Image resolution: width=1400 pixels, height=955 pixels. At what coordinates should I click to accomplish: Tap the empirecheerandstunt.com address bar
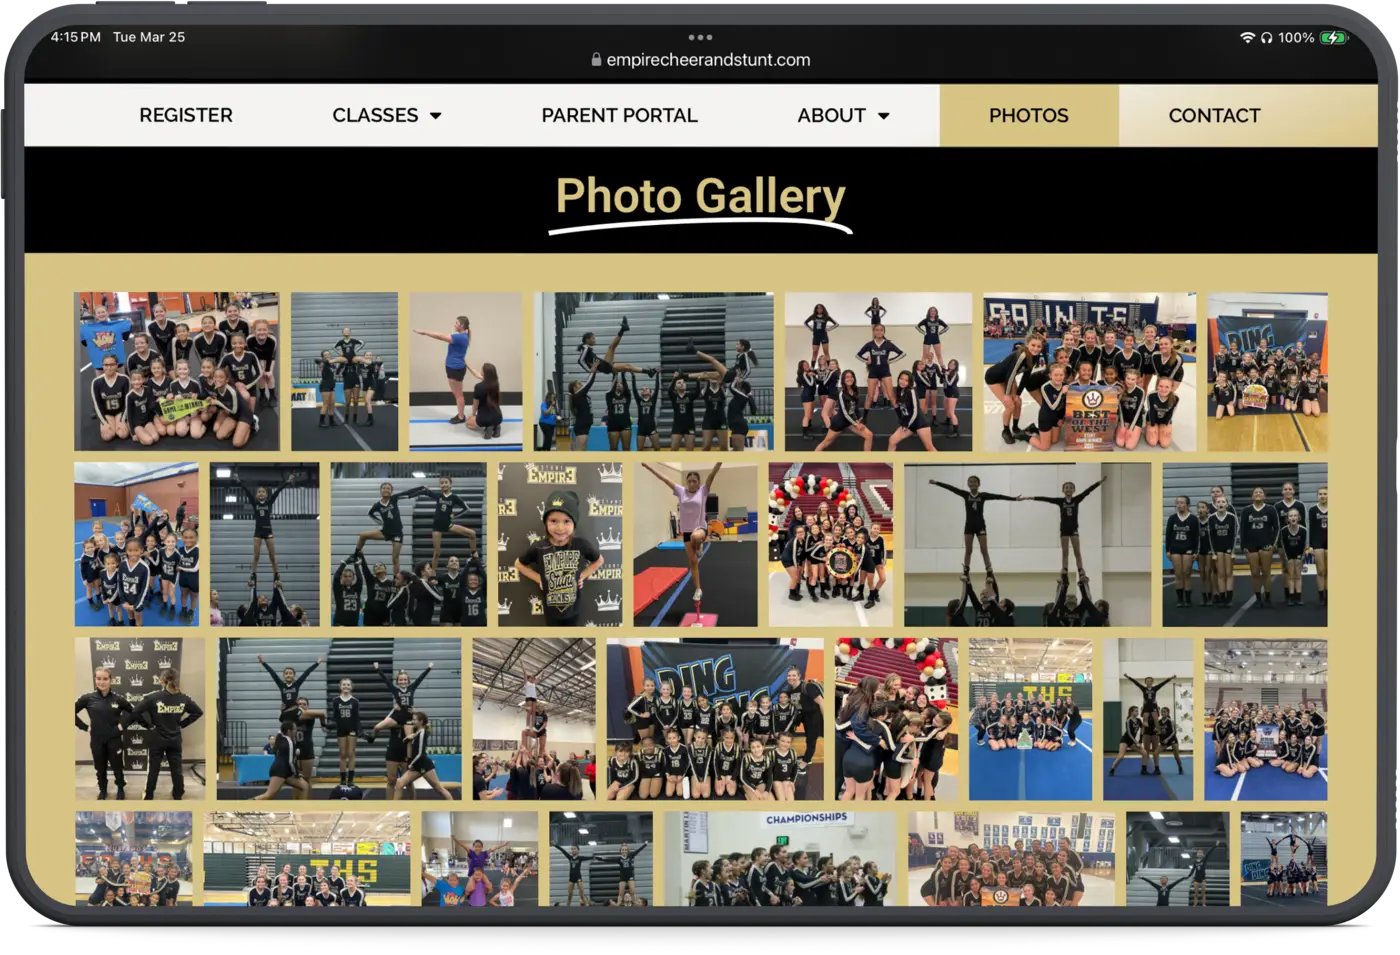point(707,60)
